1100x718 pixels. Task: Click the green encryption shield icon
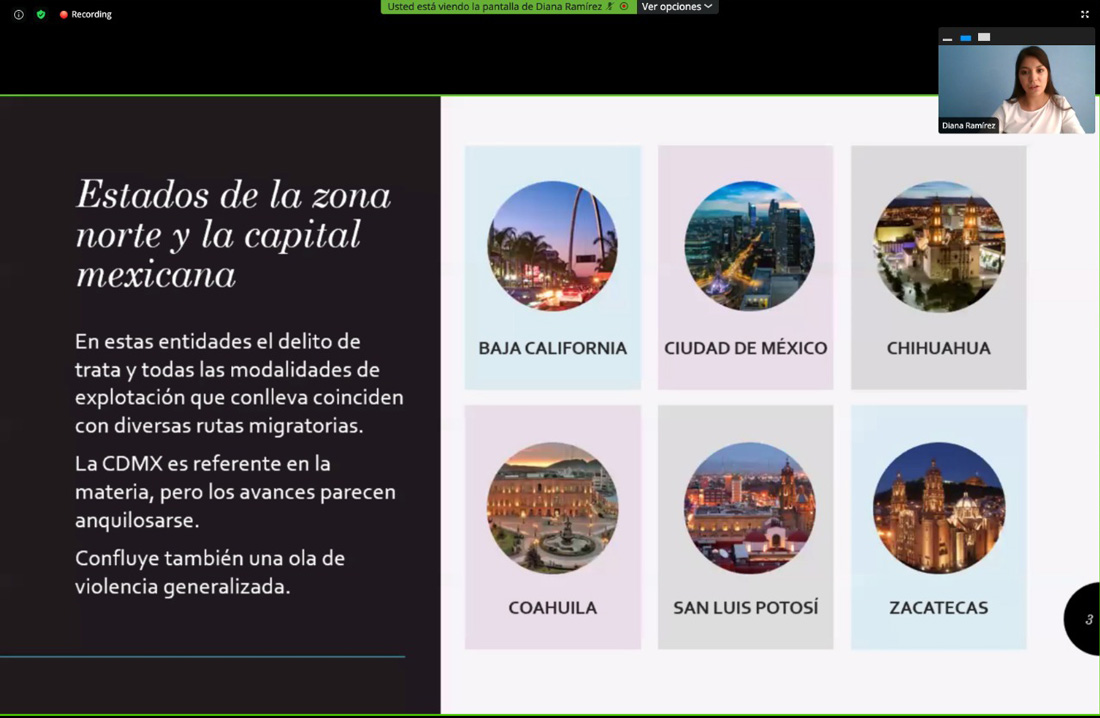41,15
